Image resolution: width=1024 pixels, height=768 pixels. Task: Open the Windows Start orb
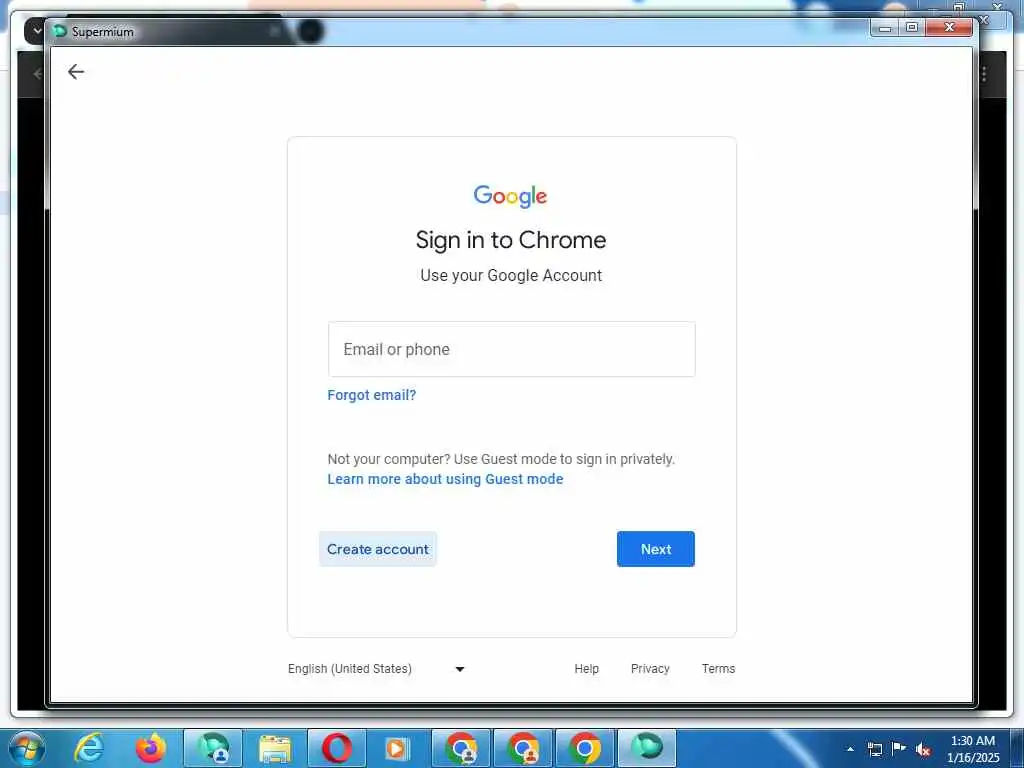pos(27,748)
